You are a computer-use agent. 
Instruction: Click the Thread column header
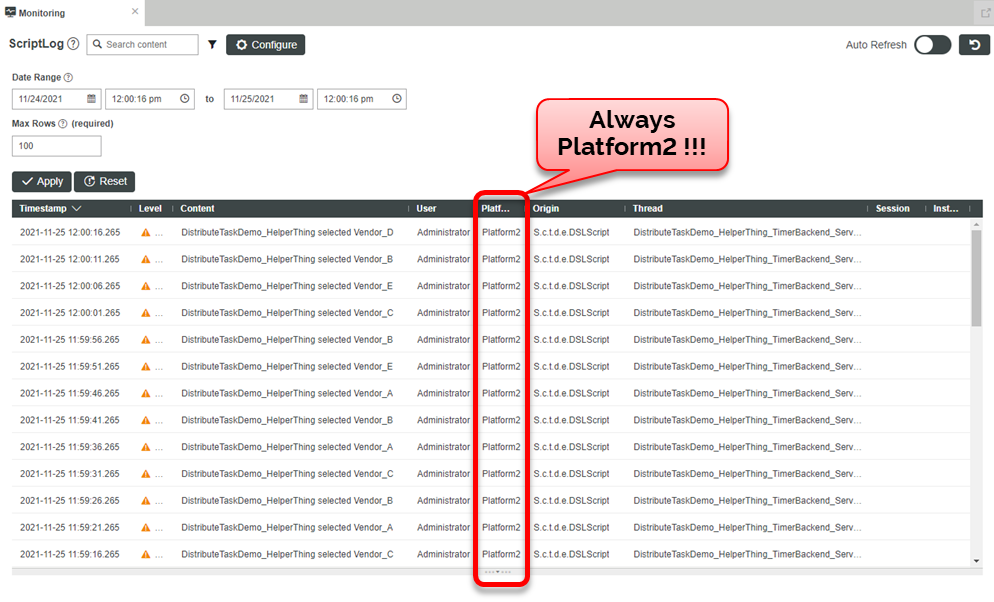[647, 208]
